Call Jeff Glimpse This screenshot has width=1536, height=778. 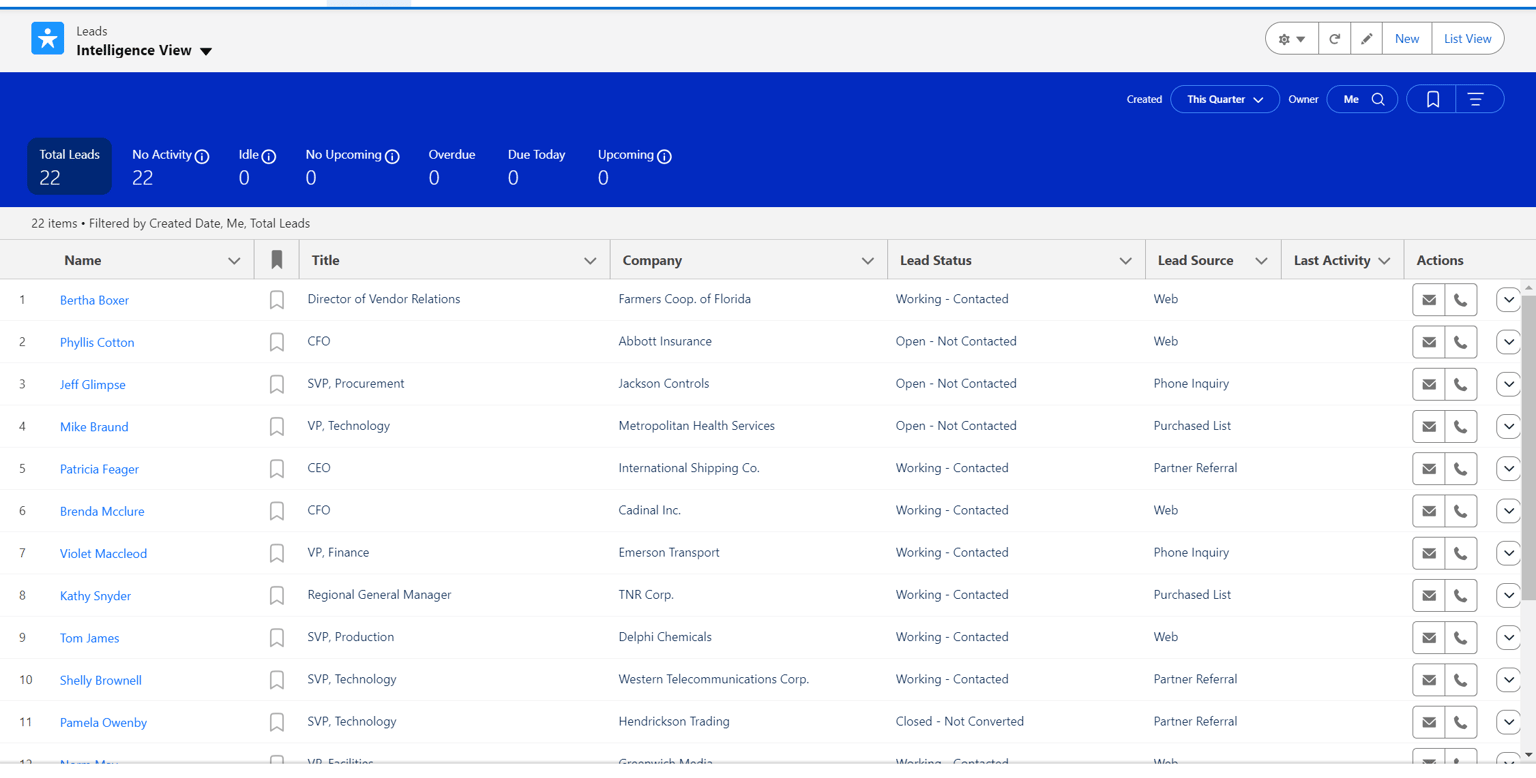pyautogui.click(x=1461, y=384)
